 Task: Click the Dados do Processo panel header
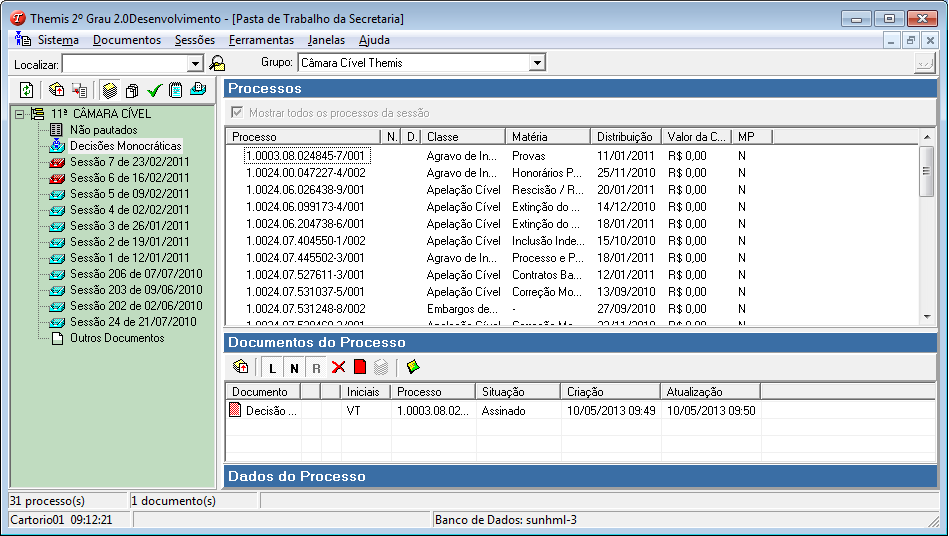click(580, 476)
